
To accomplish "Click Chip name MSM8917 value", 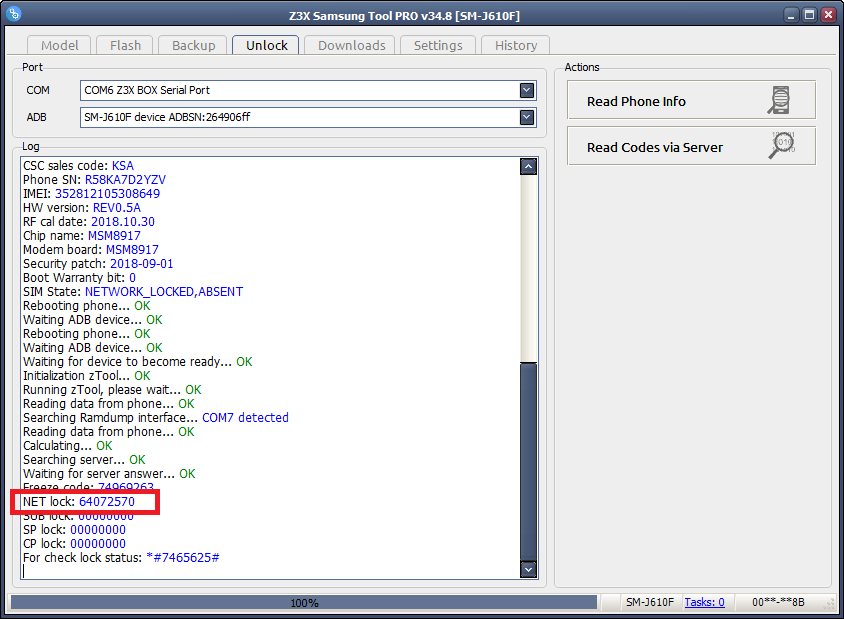I will pyautogui.click(x=114, y=236).
